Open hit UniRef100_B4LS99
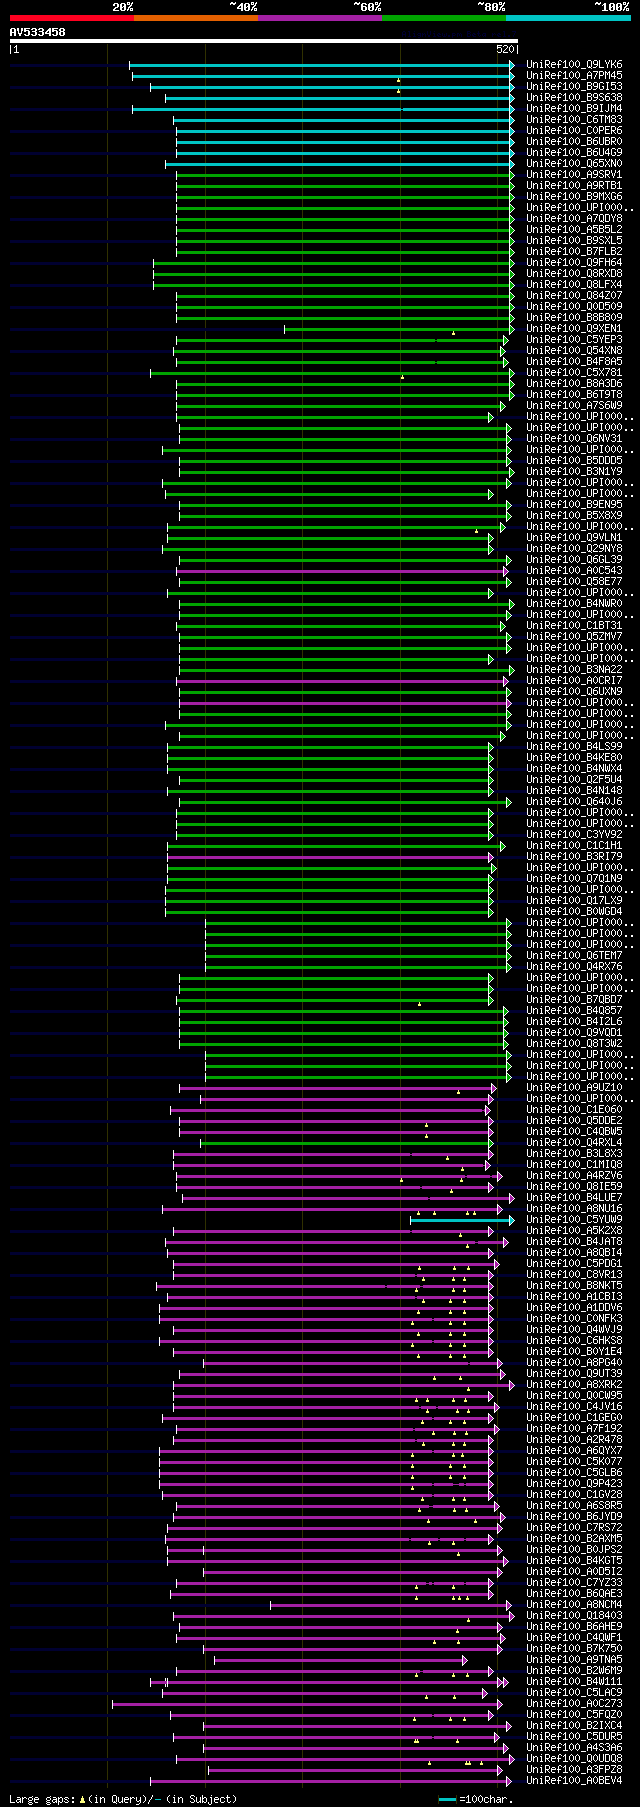The image size is (640, 1807). (574, 747)
